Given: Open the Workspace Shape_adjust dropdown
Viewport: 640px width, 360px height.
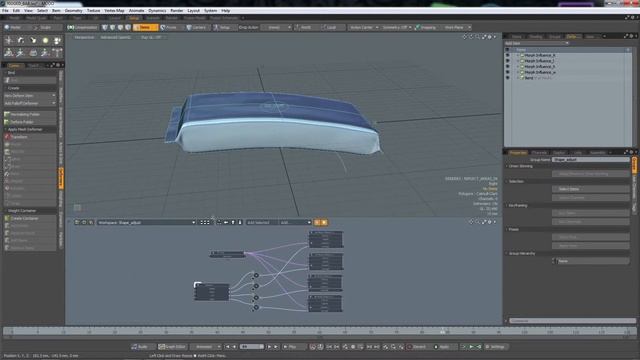Looking at the screenshot, I should tap(146, 222).
